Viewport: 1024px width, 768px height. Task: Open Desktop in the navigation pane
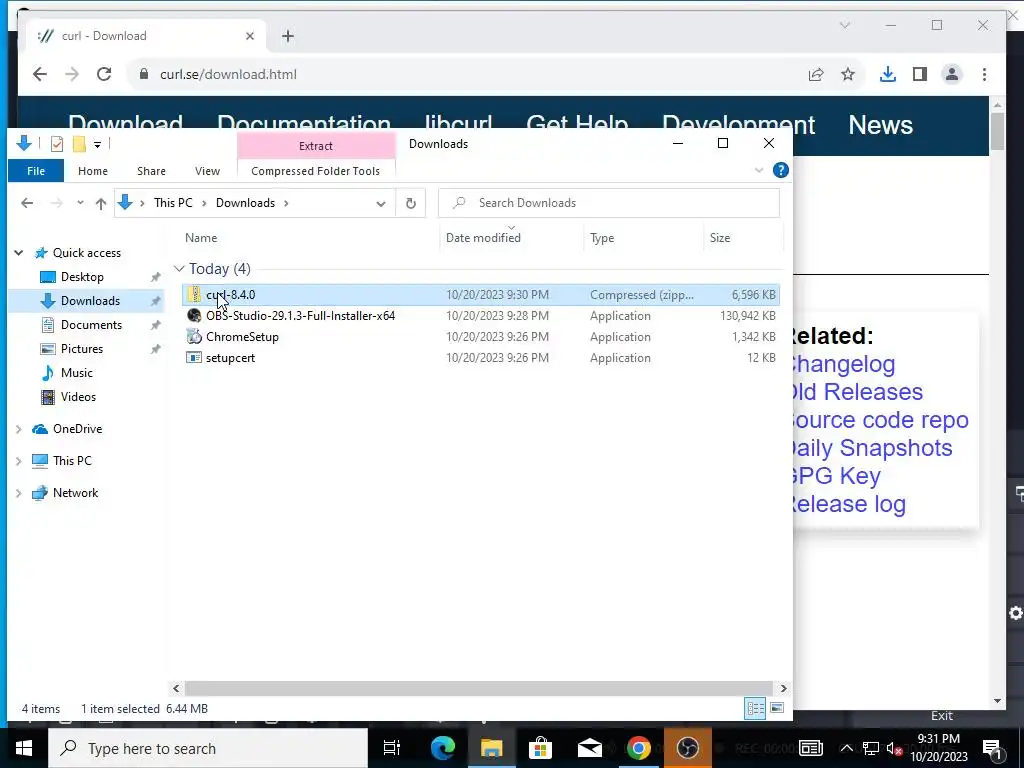point(82,277)
